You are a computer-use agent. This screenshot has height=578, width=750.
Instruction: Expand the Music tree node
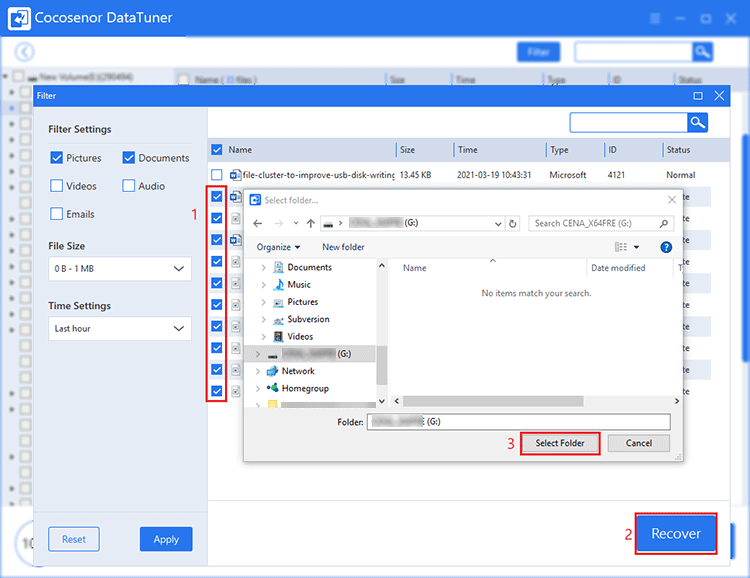tap(263, 285)
